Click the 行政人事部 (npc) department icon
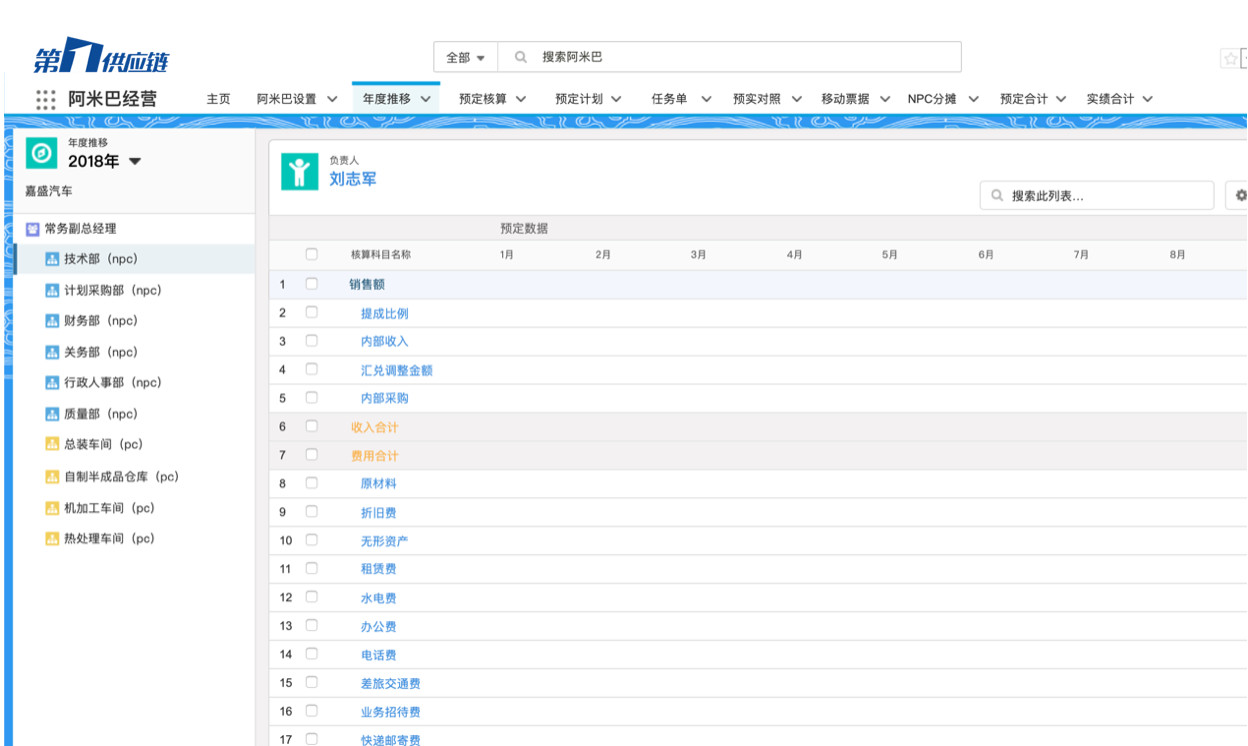1248x746 pixels. 52,383
